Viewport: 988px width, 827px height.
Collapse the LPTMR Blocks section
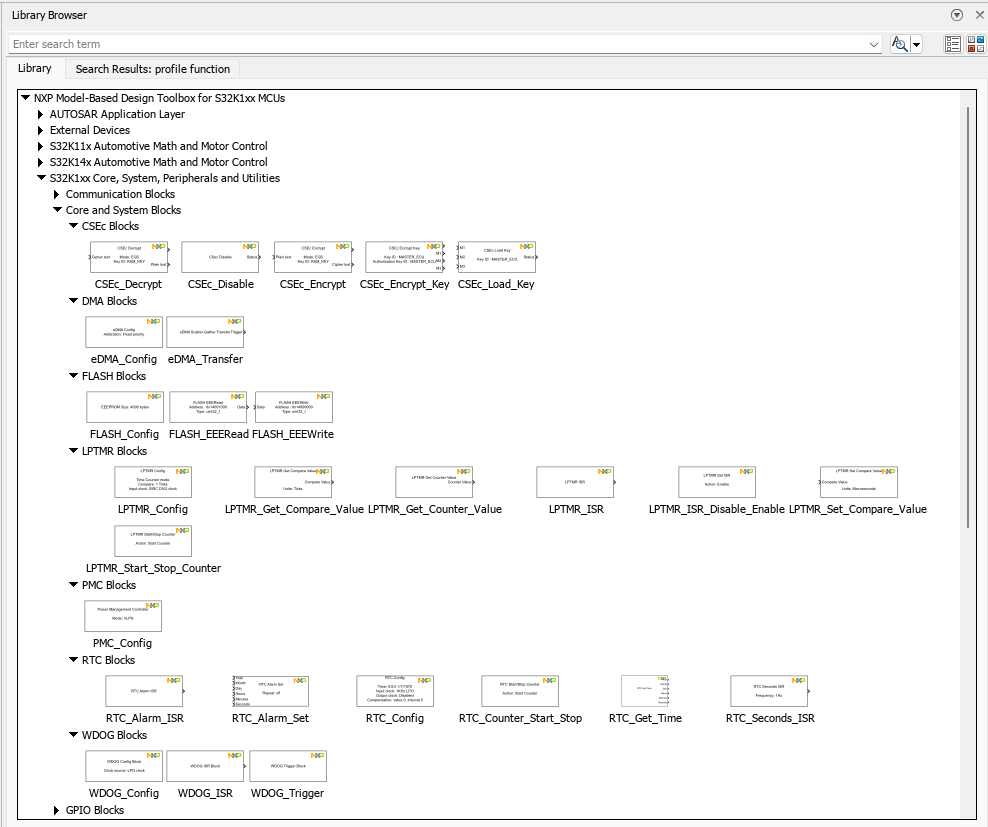tap(73, 451)
